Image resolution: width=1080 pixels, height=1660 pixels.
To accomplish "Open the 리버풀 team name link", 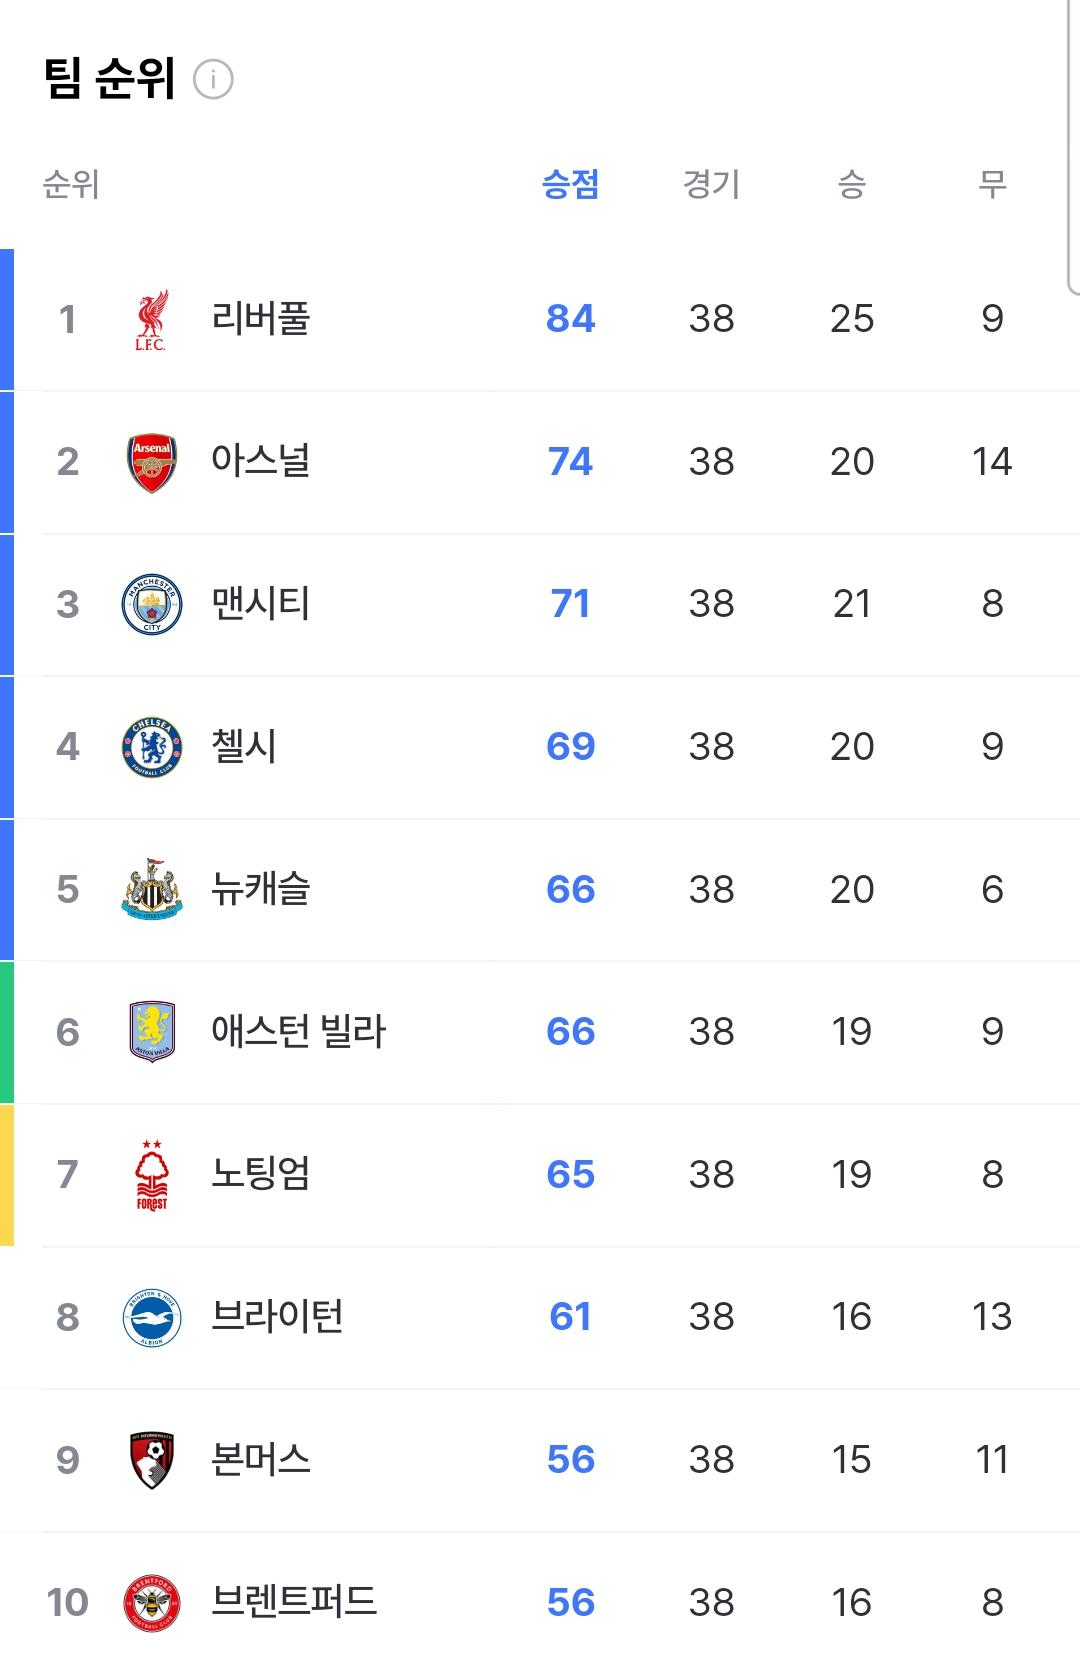I will click(x=261, y=319).
